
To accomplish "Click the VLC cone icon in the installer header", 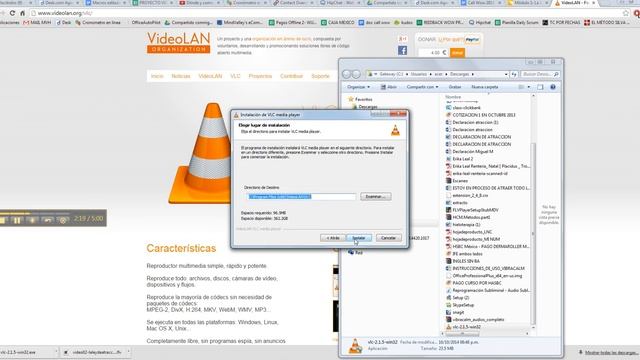I will pyautogui.click(x=395, y=130).
